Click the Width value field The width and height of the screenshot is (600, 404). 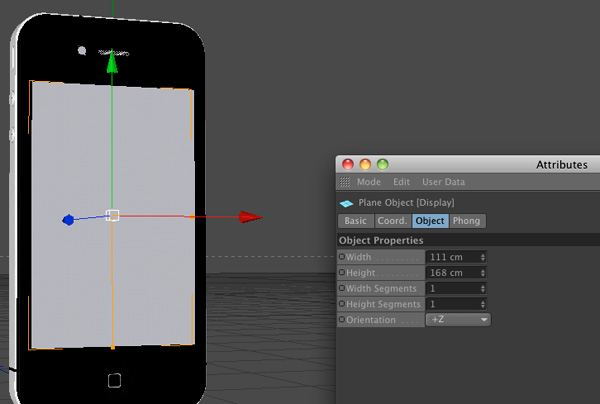click(x=456, y=257)
